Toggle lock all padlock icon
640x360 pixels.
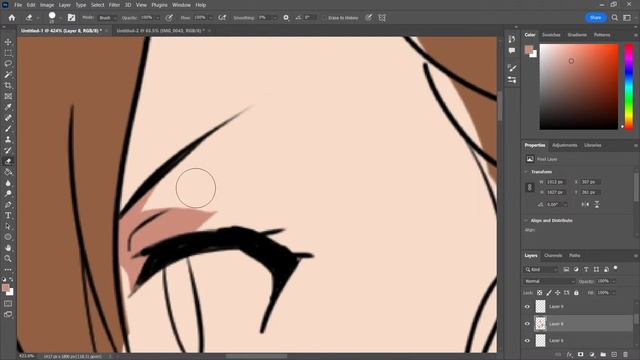576,293
